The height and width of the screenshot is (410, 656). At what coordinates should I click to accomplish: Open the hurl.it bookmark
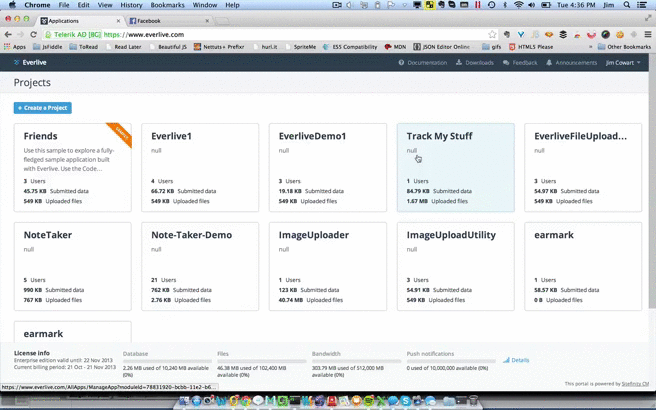point(265,47)
